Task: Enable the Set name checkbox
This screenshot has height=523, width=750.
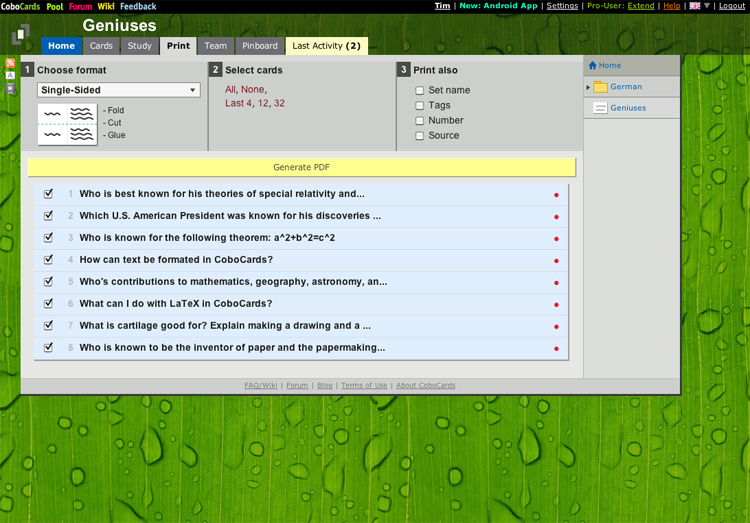Action: [x=420, y=91]
